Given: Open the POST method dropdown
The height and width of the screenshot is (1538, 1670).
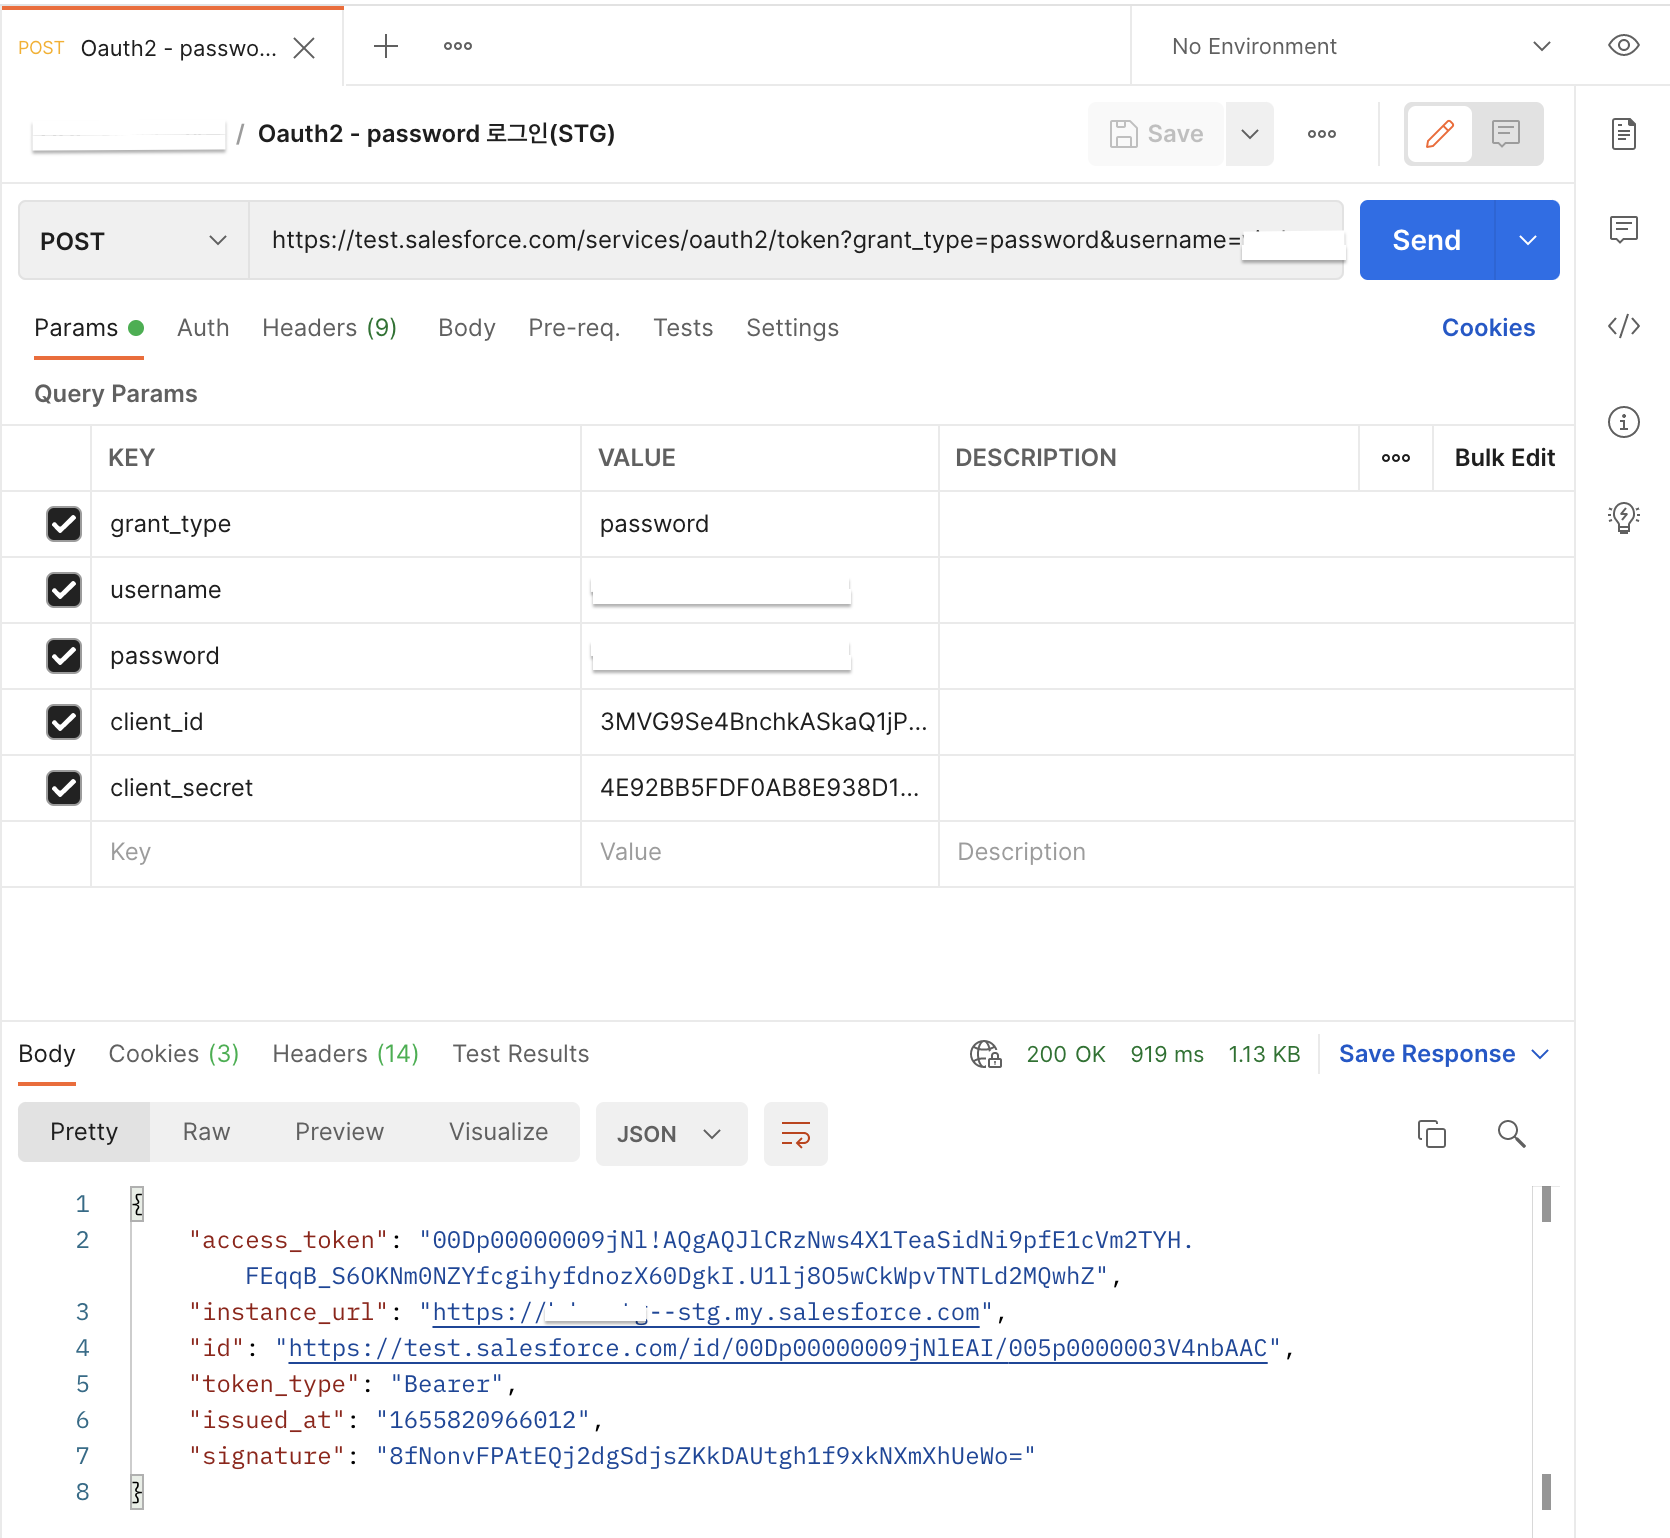Looking at the screenshot, I should click(134, 240).
